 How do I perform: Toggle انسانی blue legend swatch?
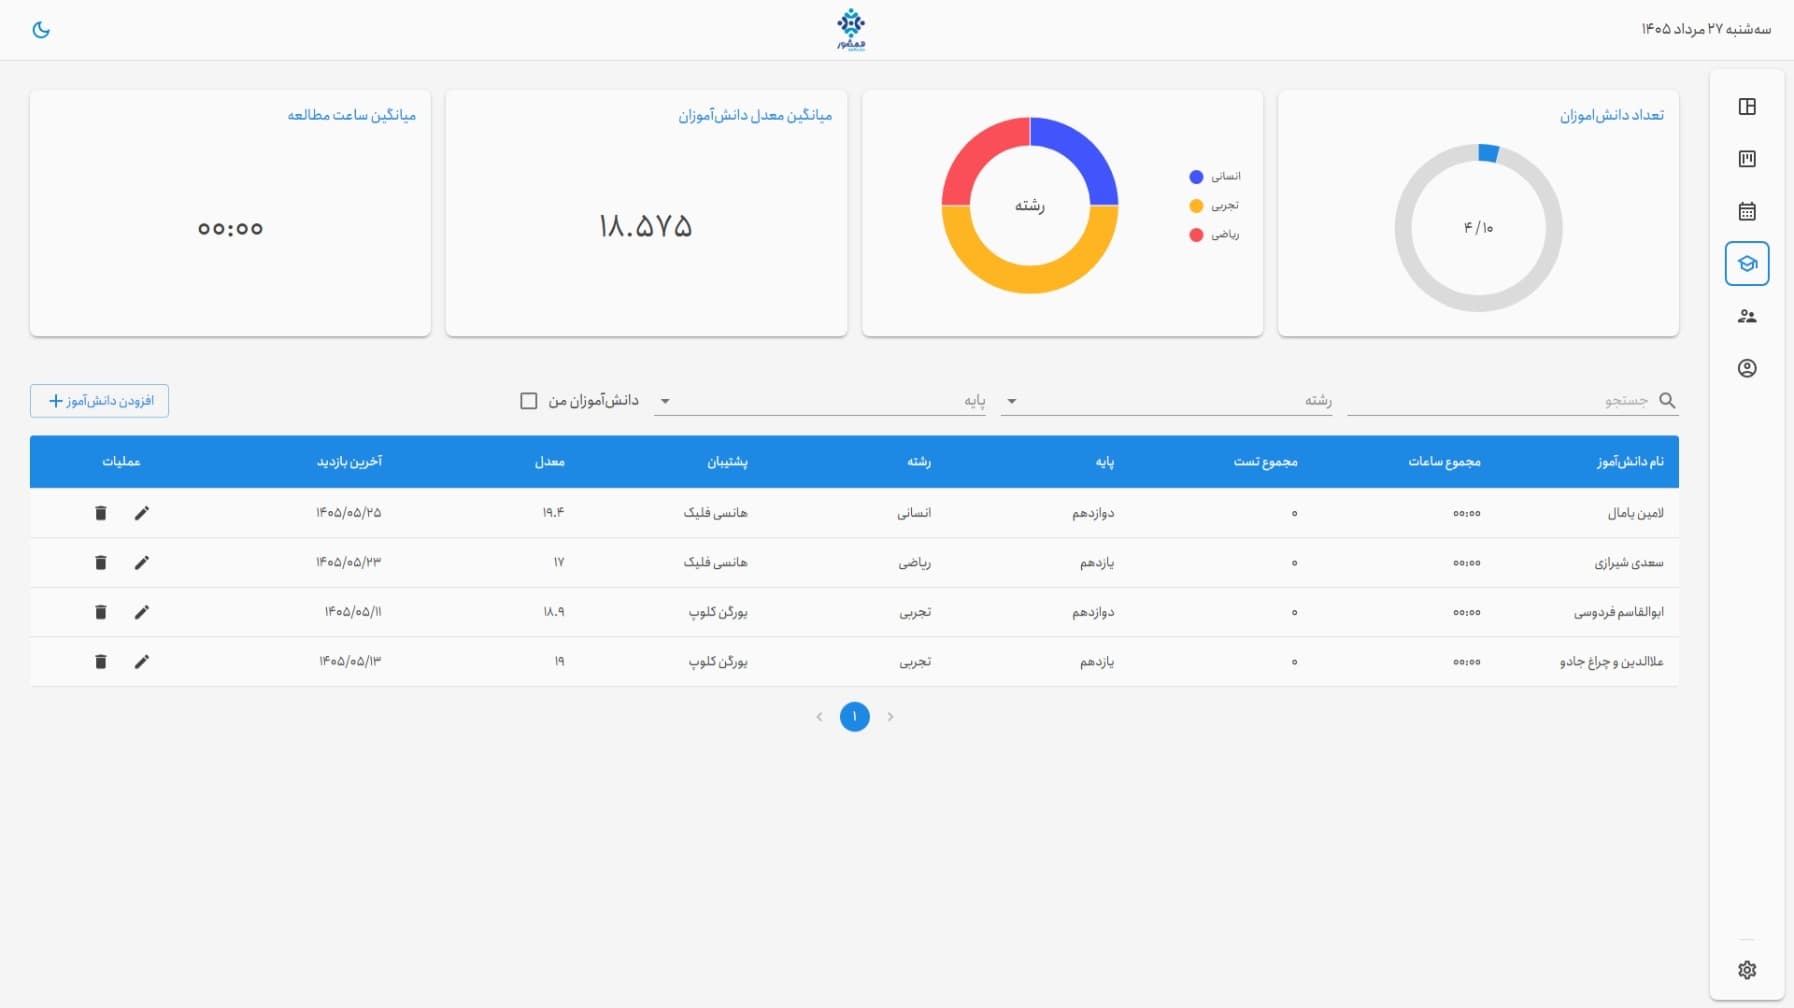(1196, 177)
